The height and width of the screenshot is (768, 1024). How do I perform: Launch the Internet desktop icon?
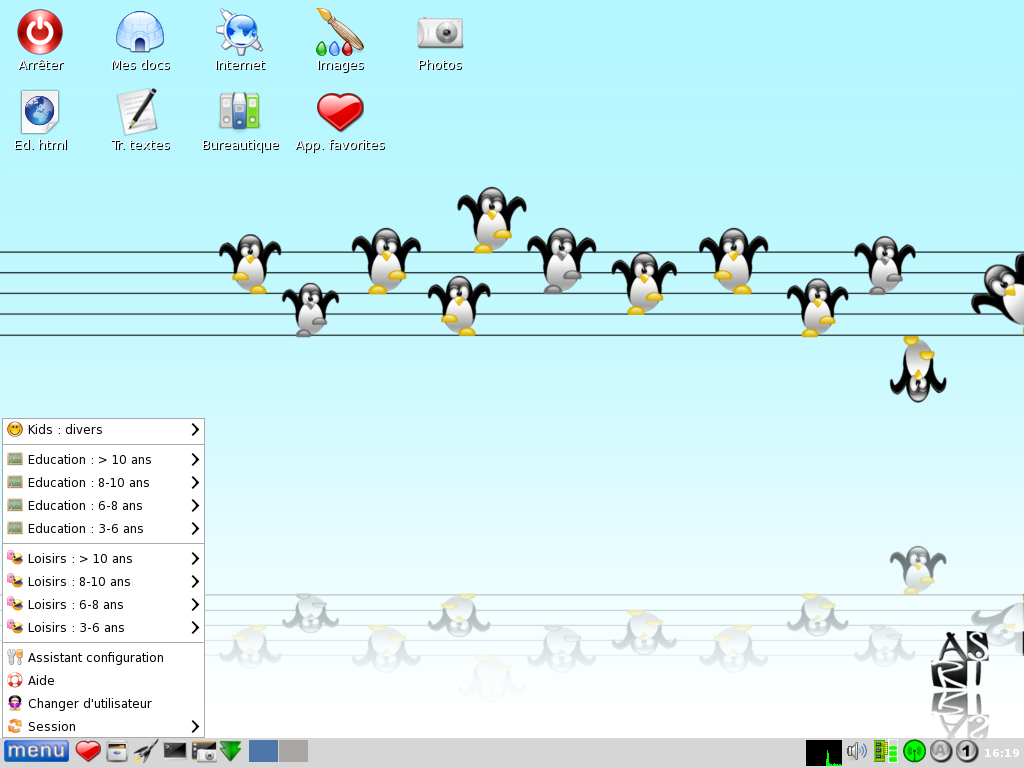click(240, 31)
